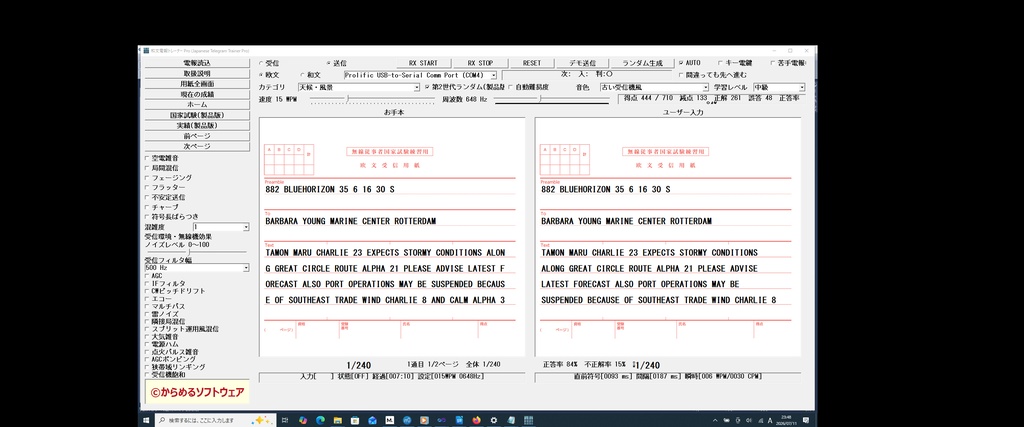Click the ホーム button
1024x427 pixels.
[197, 104]
